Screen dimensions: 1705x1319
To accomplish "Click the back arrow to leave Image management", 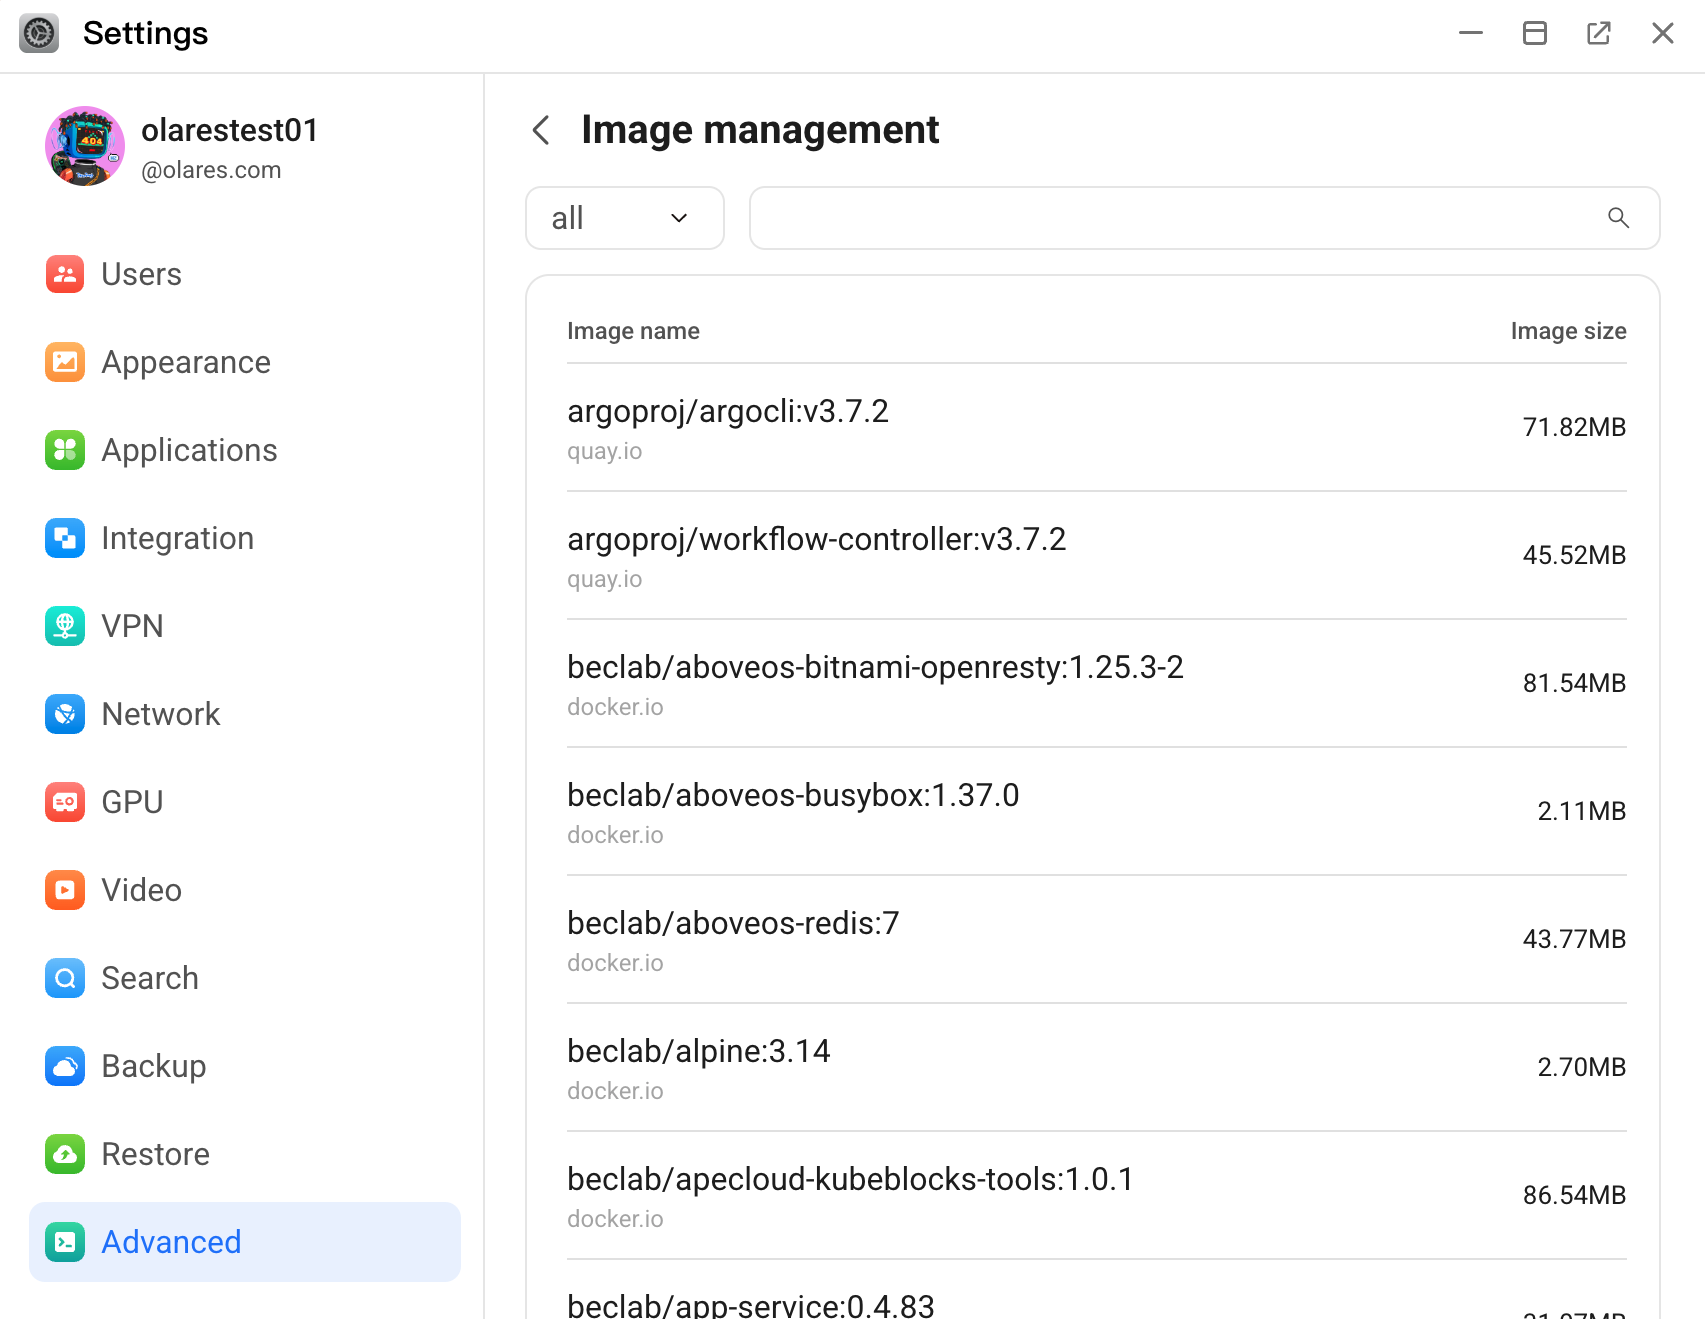I will click(x=541, y=130).
